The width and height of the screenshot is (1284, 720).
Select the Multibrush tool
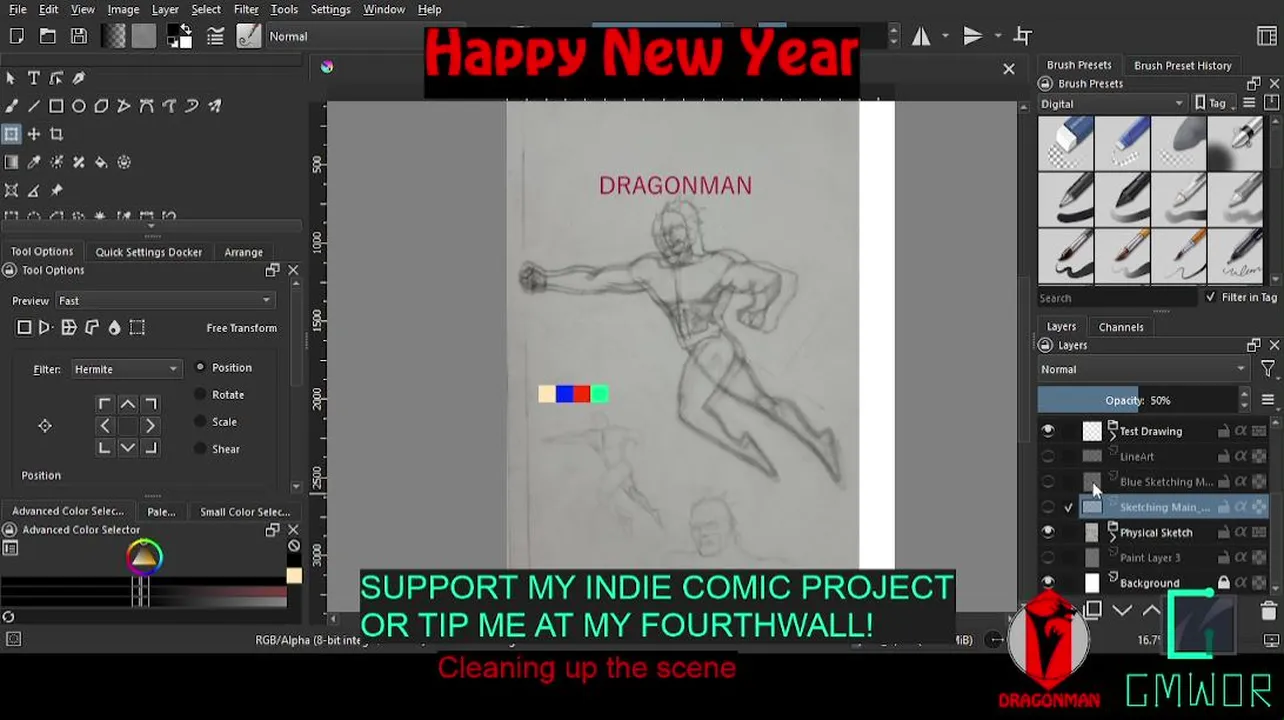(214, 106)
